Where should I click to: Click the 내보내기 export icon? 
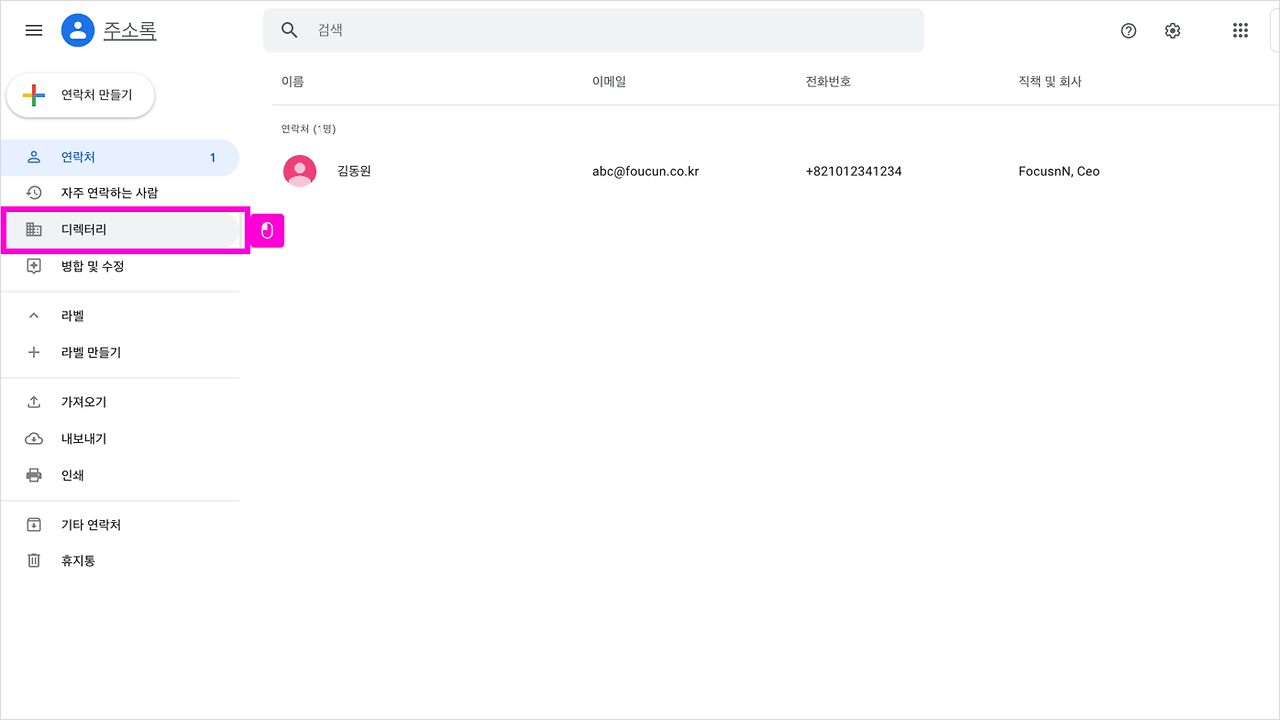click(33, 438)
